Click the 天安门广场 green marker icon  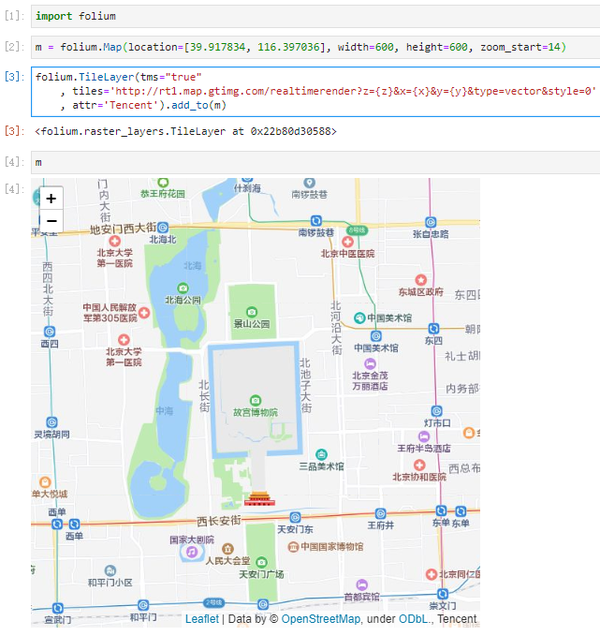tap(262, 562)
